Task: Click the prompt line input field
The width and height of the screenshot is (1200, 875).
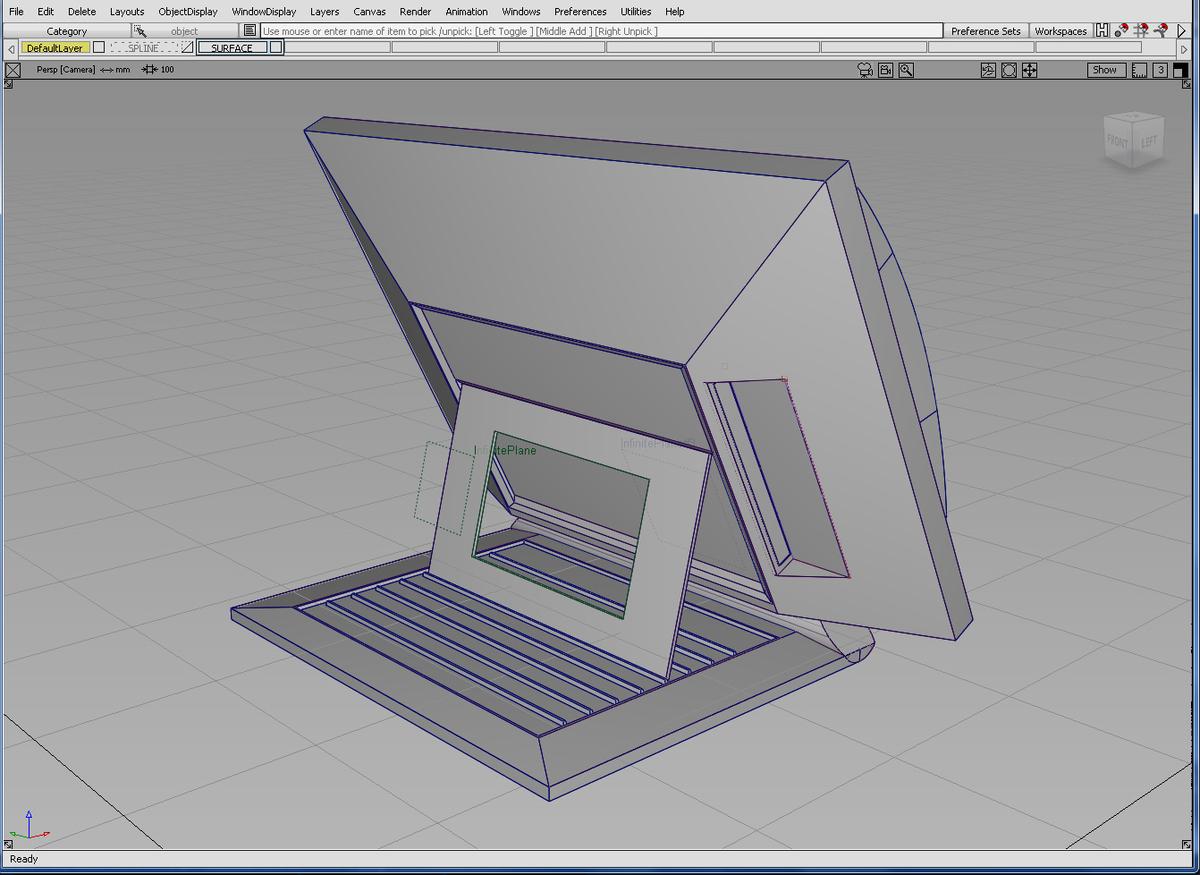Action: tap(600, 31)
